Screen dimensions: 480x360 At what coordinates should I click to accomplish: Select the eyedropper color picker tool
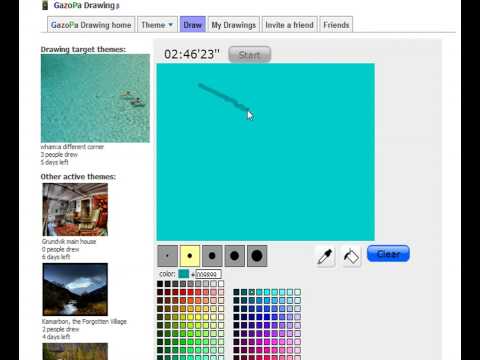[x=325, y=256]
